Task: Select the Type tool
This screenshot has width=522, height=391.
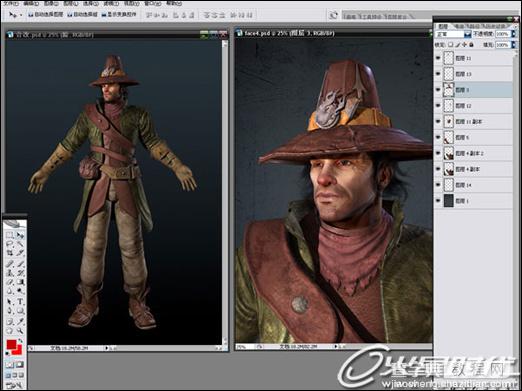Action: point(21,302)
